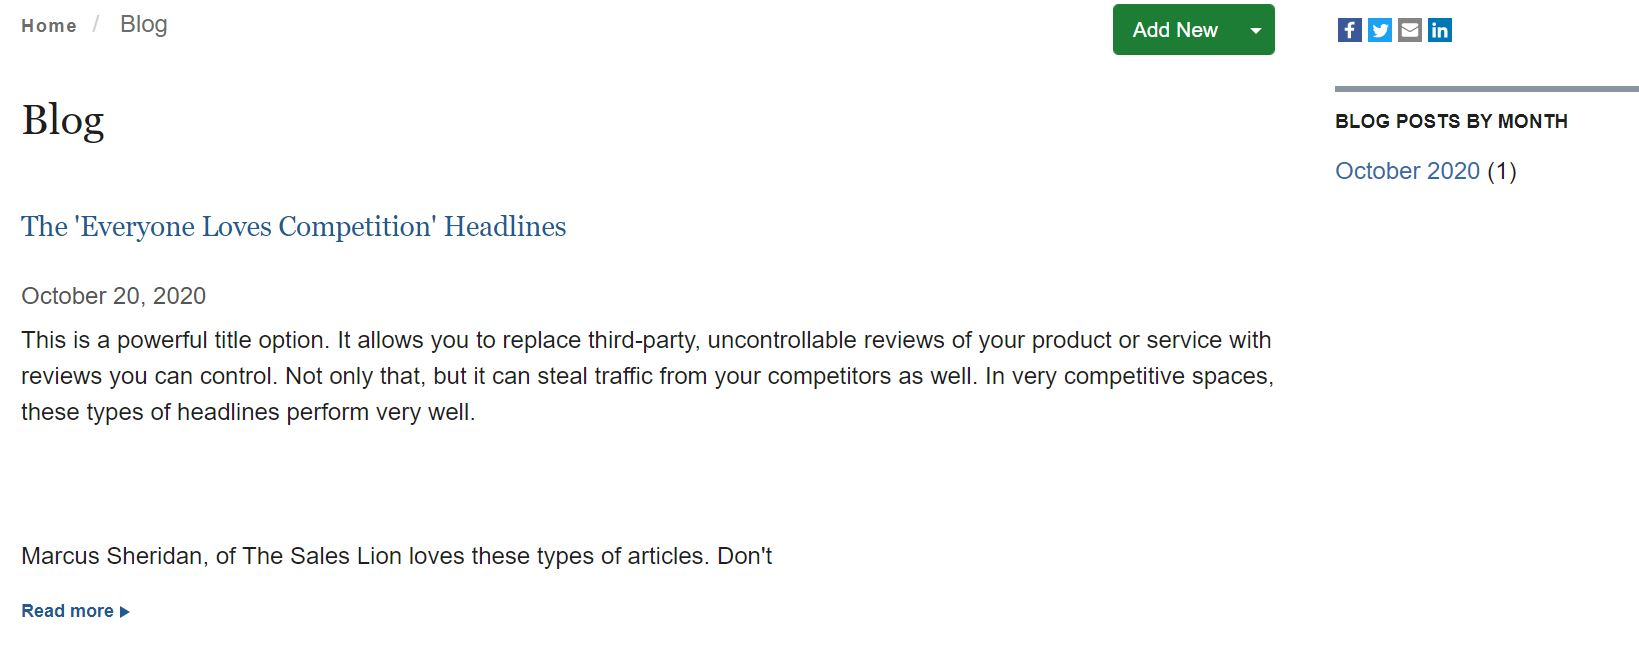The height and width of the screenshot is (647, 1639).
Task: Click the Blog page heading
Action: pyautogui.click(x=63, y=121)
